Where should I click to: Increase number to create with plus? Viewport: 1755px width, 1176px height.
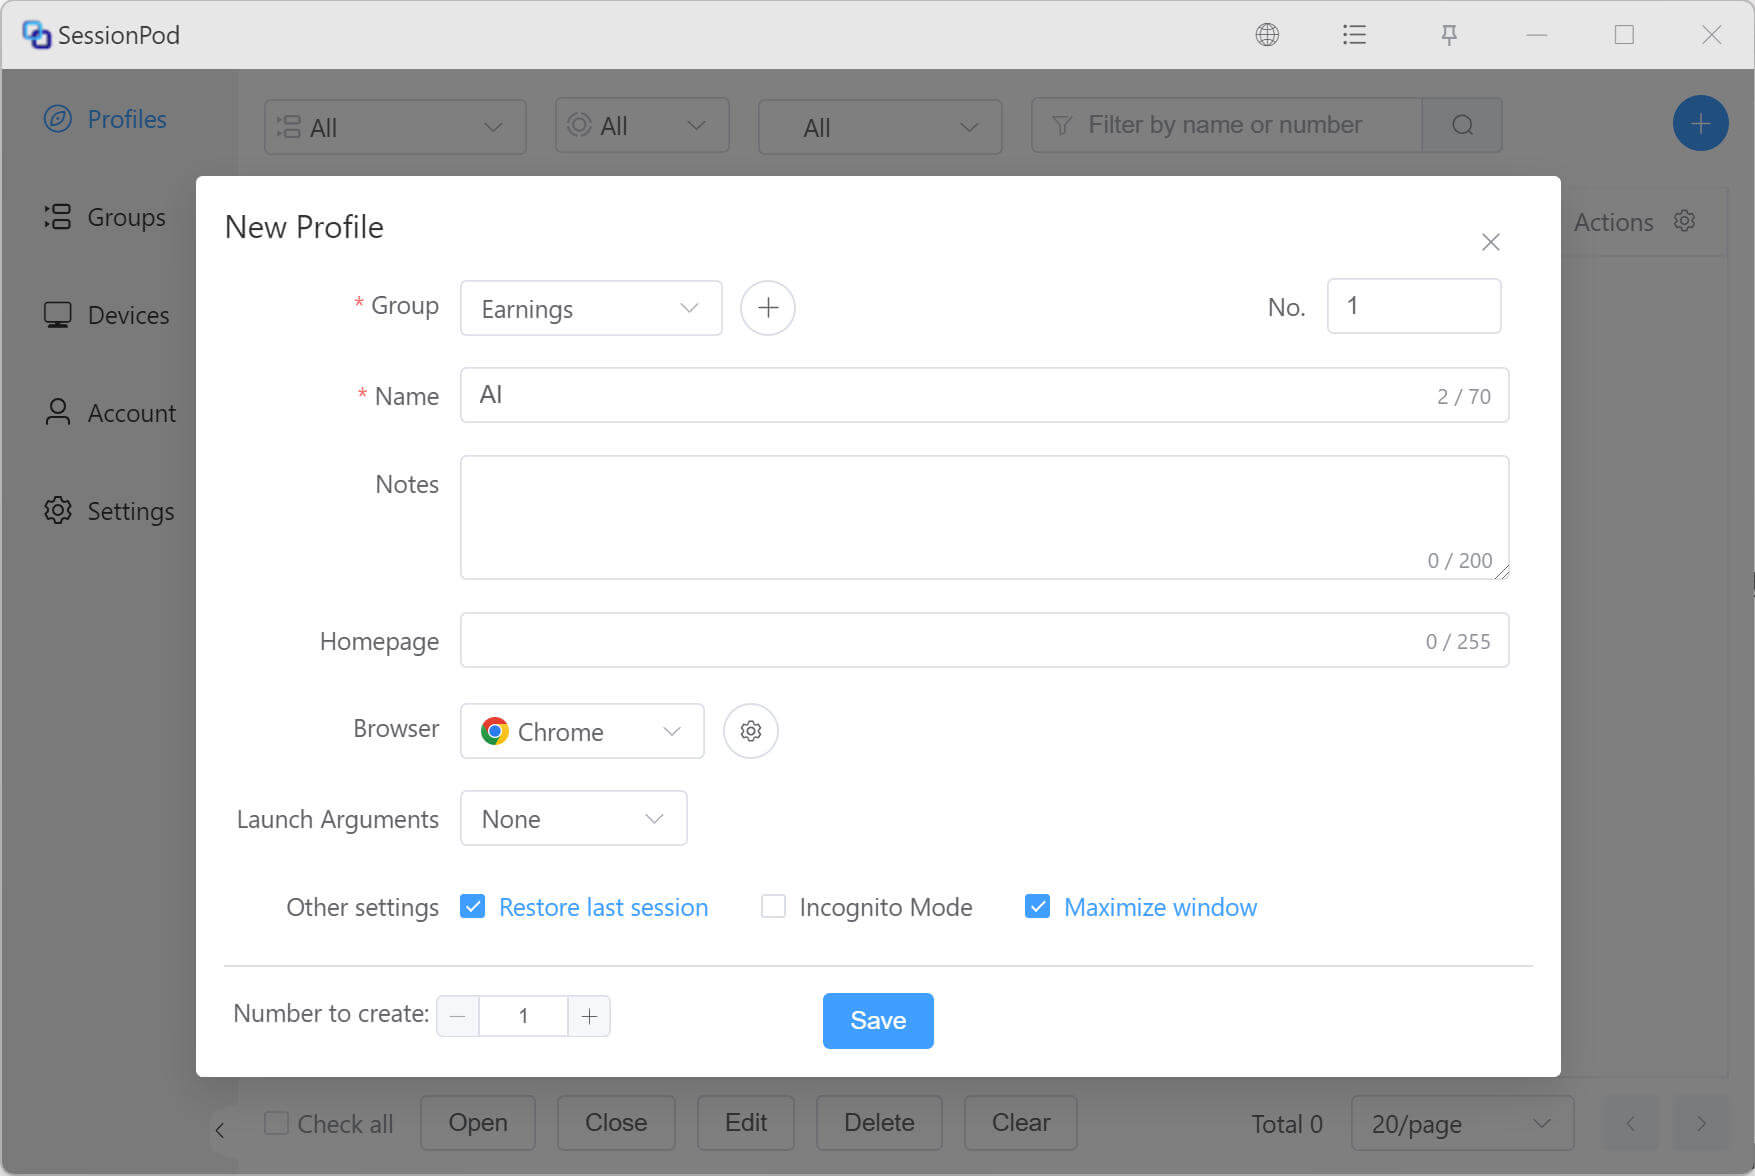(589, 1016)
